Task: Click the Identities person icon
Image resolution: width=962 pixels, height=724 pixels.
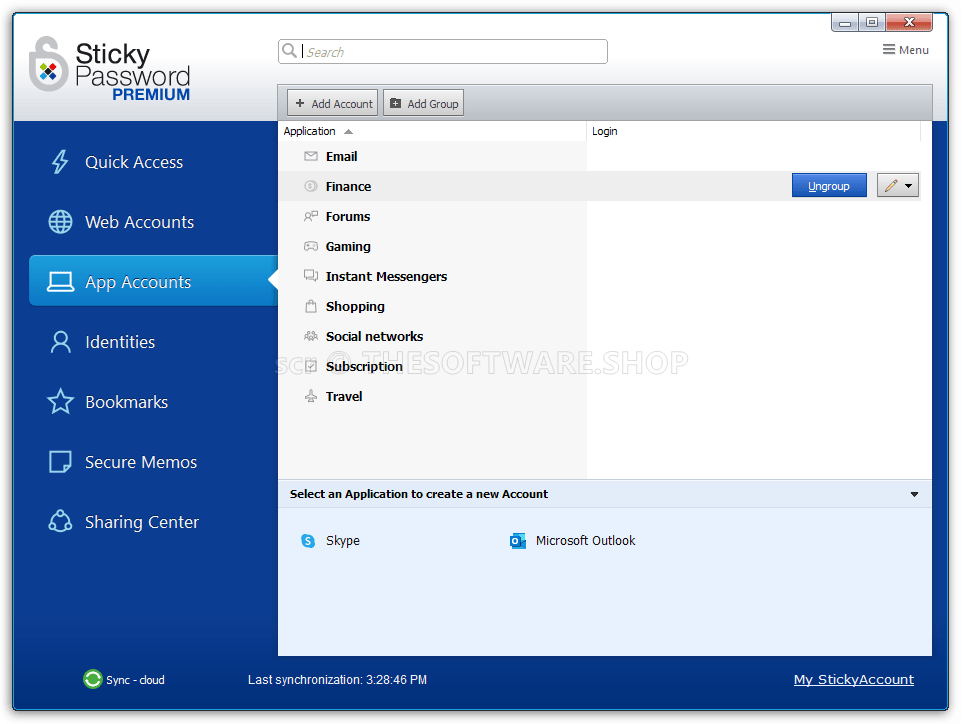Action: [x=60, y=342]
